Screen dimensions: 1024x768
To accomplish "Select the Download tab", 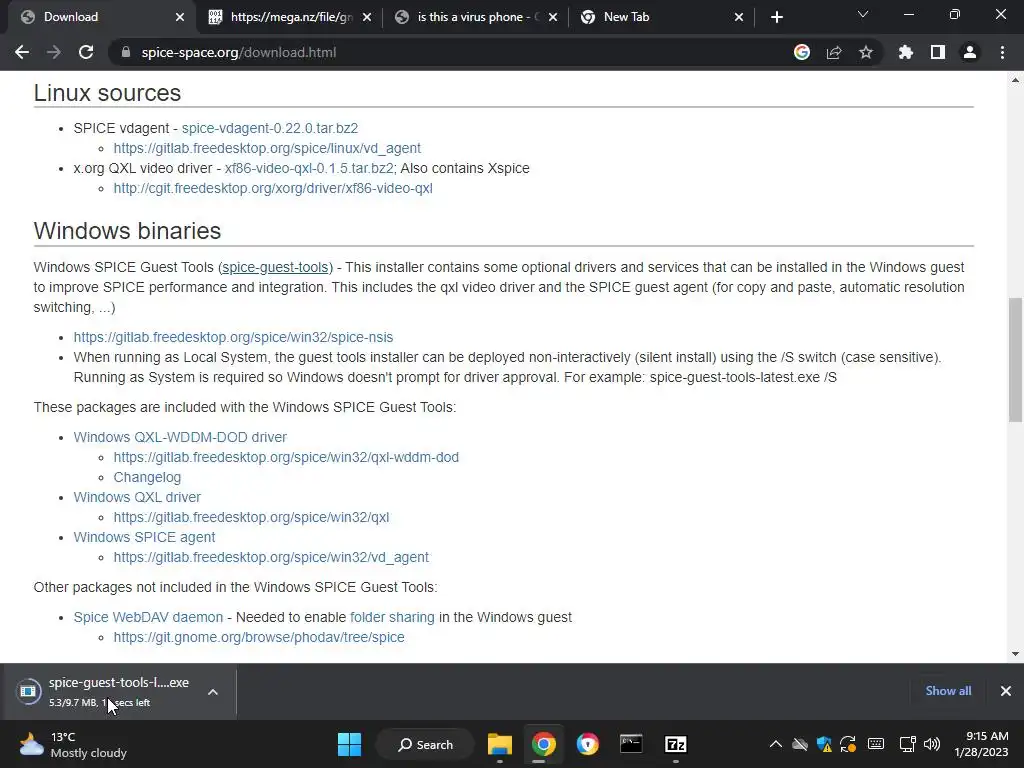I will 101,17.
